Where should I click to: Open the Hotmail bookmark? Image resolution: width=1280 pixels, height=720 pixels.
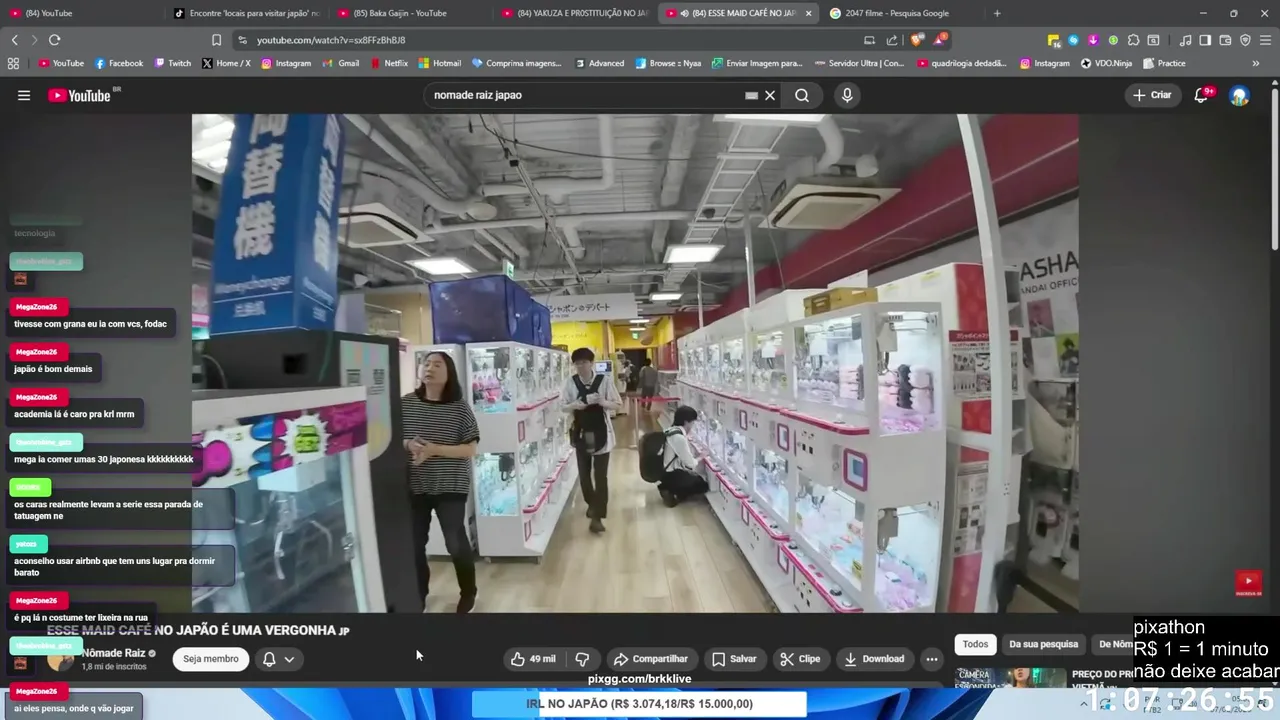pos(440,63)
